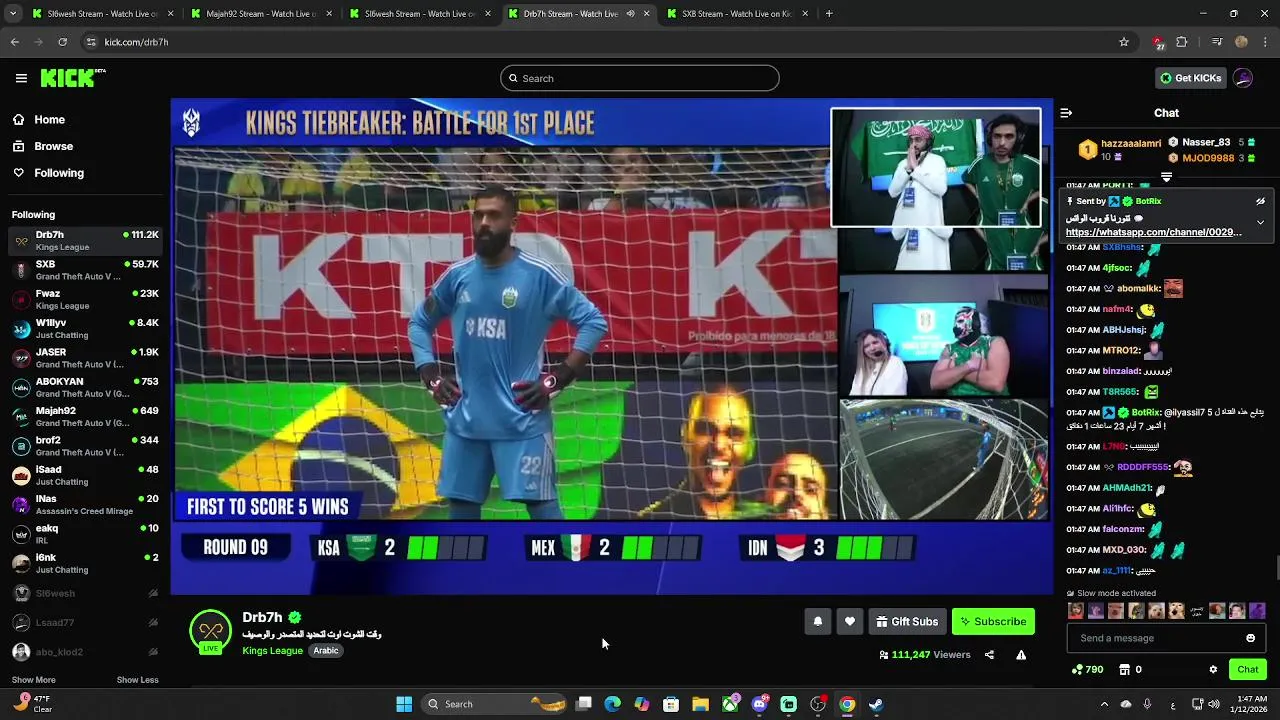Open the browser extensions puzzle icon
1280x720 pixels.
[x=1182, y=42]
